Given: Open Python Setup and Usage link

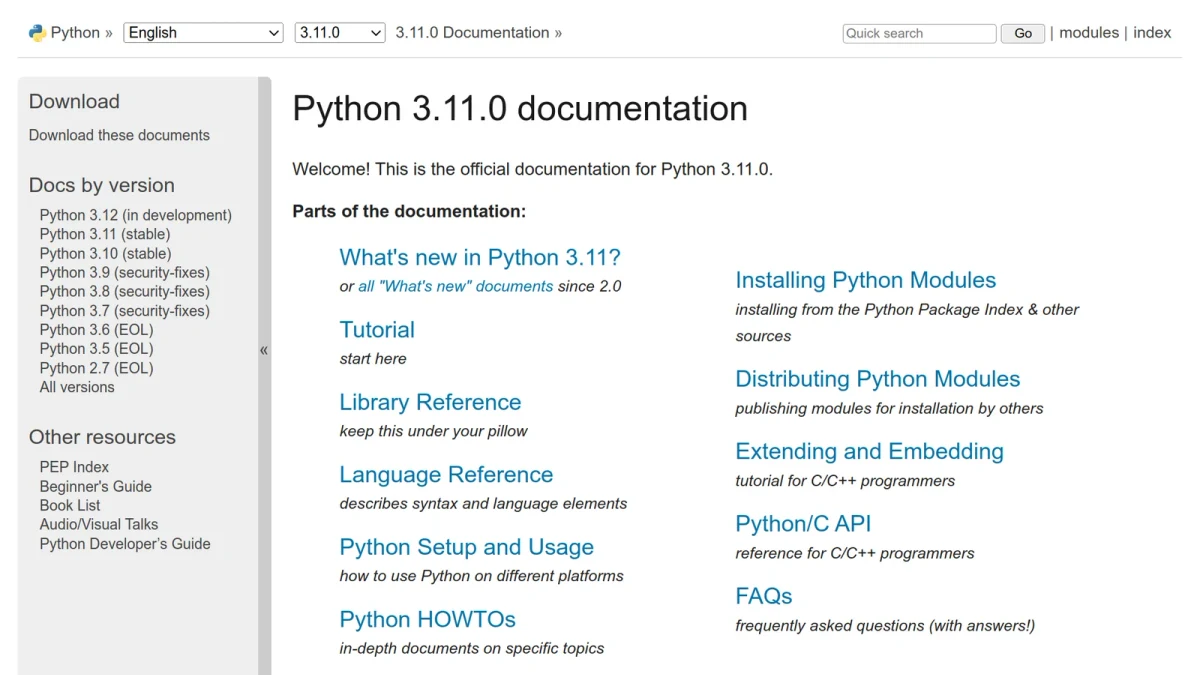Looking at the screenshot, I should click(467, 547).
